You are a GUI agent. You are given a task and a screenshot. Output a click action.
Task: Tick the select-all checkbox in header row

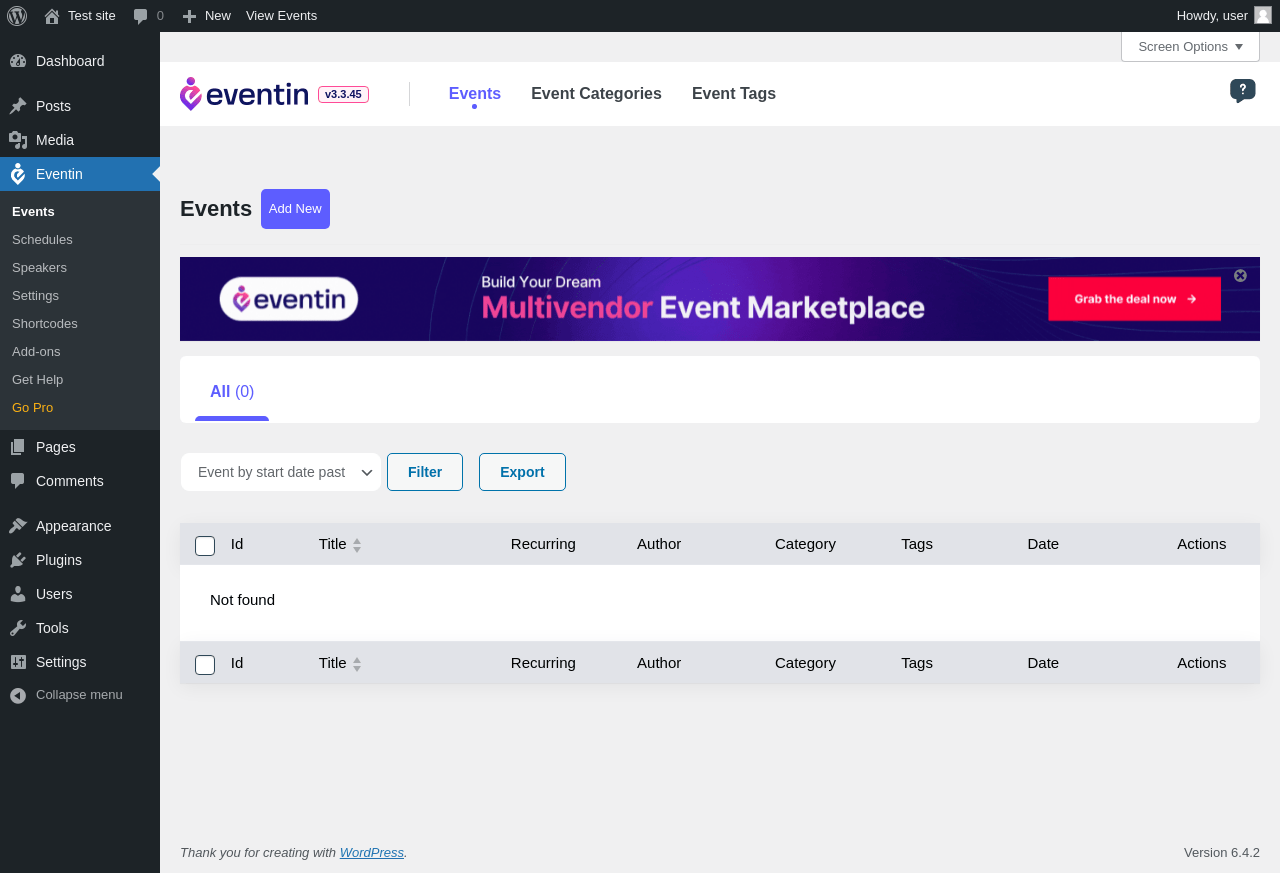[205, 546]
